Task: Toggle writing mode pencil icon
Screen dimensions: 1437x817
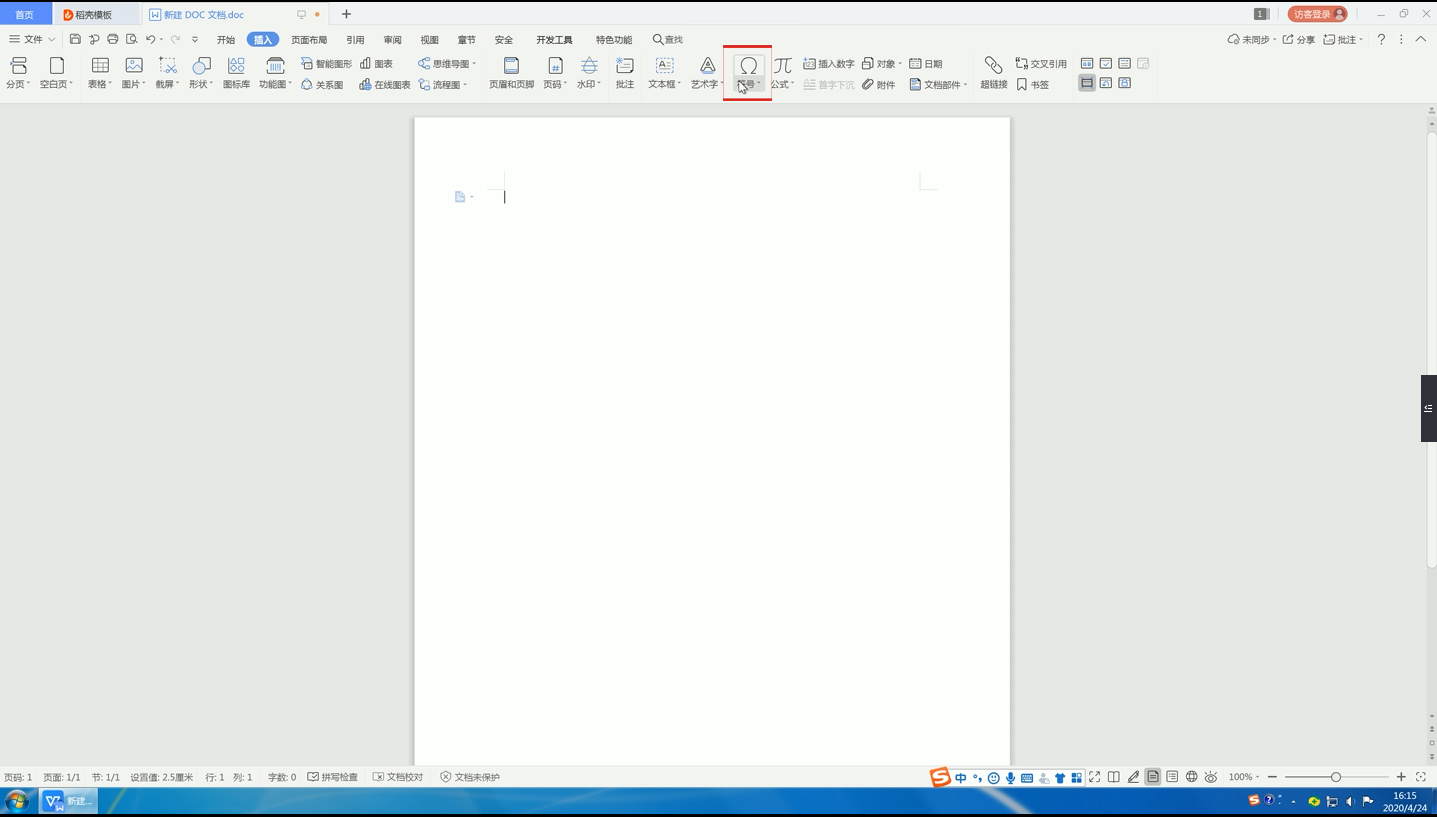Action: [1133, 777]
